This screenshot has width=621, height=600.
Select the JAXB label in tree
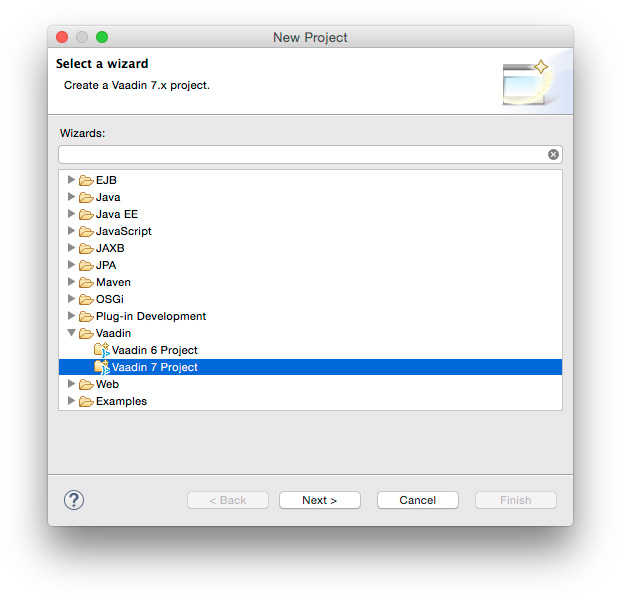[x=110, y=248]
